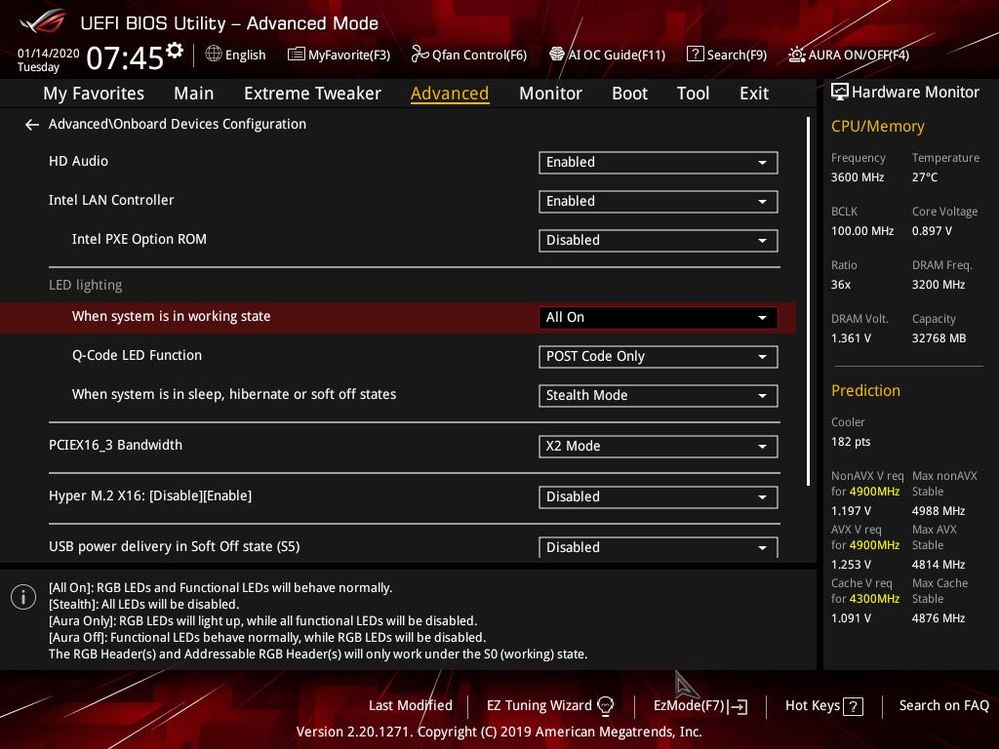Screen dimensions: 999x749
Task: Click the LED lighting section heading
Action: (x=85, y=285)
